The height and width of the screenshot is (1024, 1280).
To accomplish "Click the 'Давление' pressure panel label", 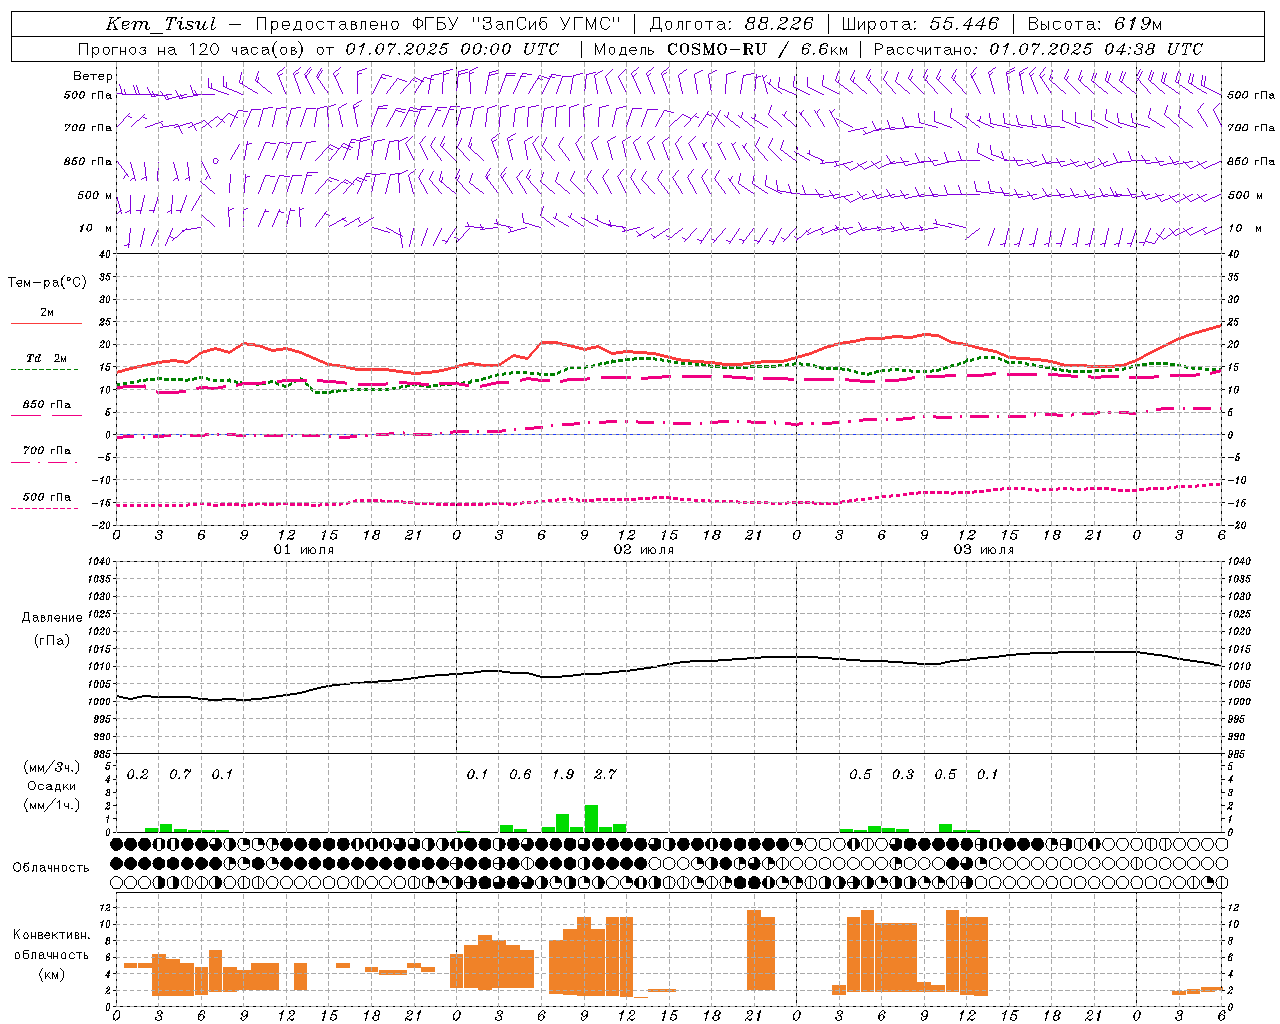I will point(52,618).
